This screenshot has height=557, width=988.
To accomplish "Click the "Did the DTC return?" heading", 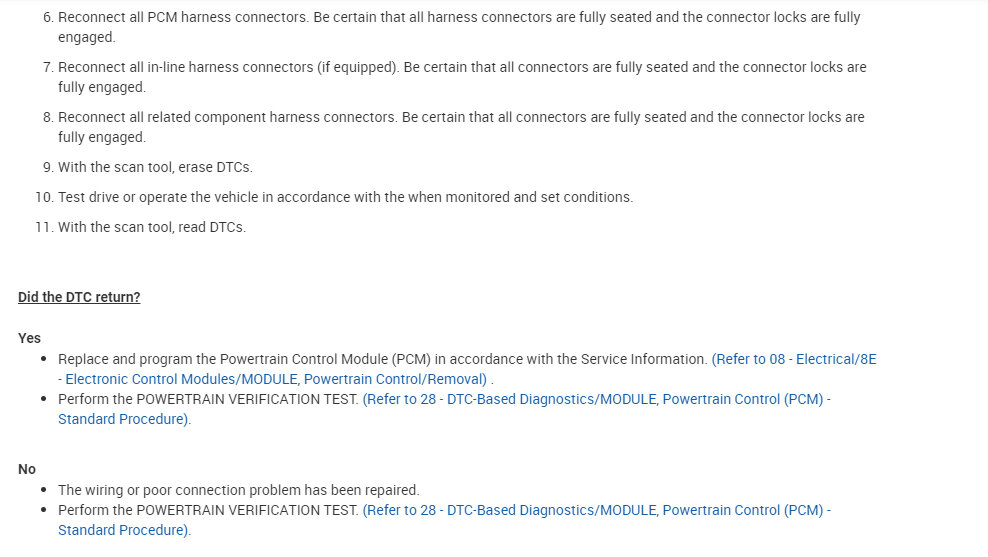I will (x=79, y=297).
